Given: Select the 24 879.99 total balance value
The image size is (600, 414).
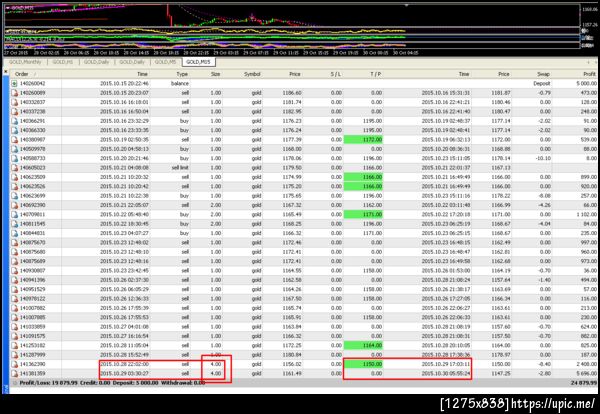Looking at the screenshot, I should 584,383.
